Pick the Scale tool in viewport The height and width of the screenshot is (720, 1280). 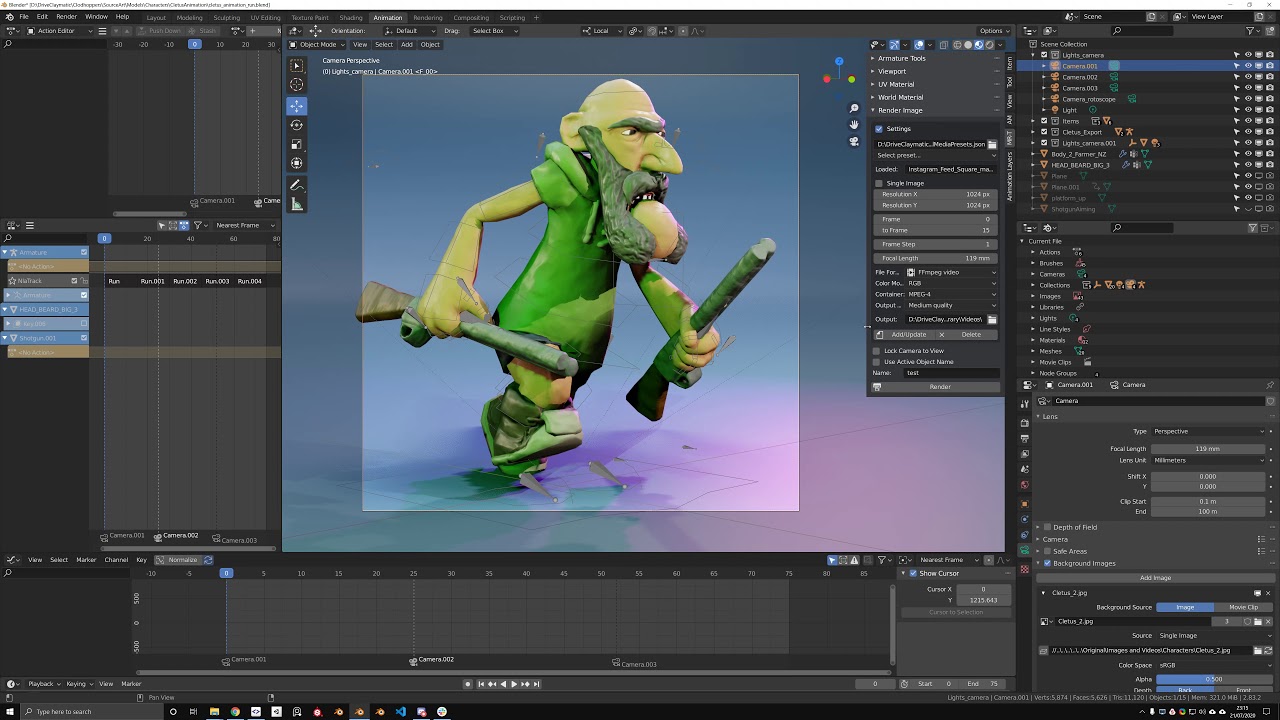(x=297, y=144)
